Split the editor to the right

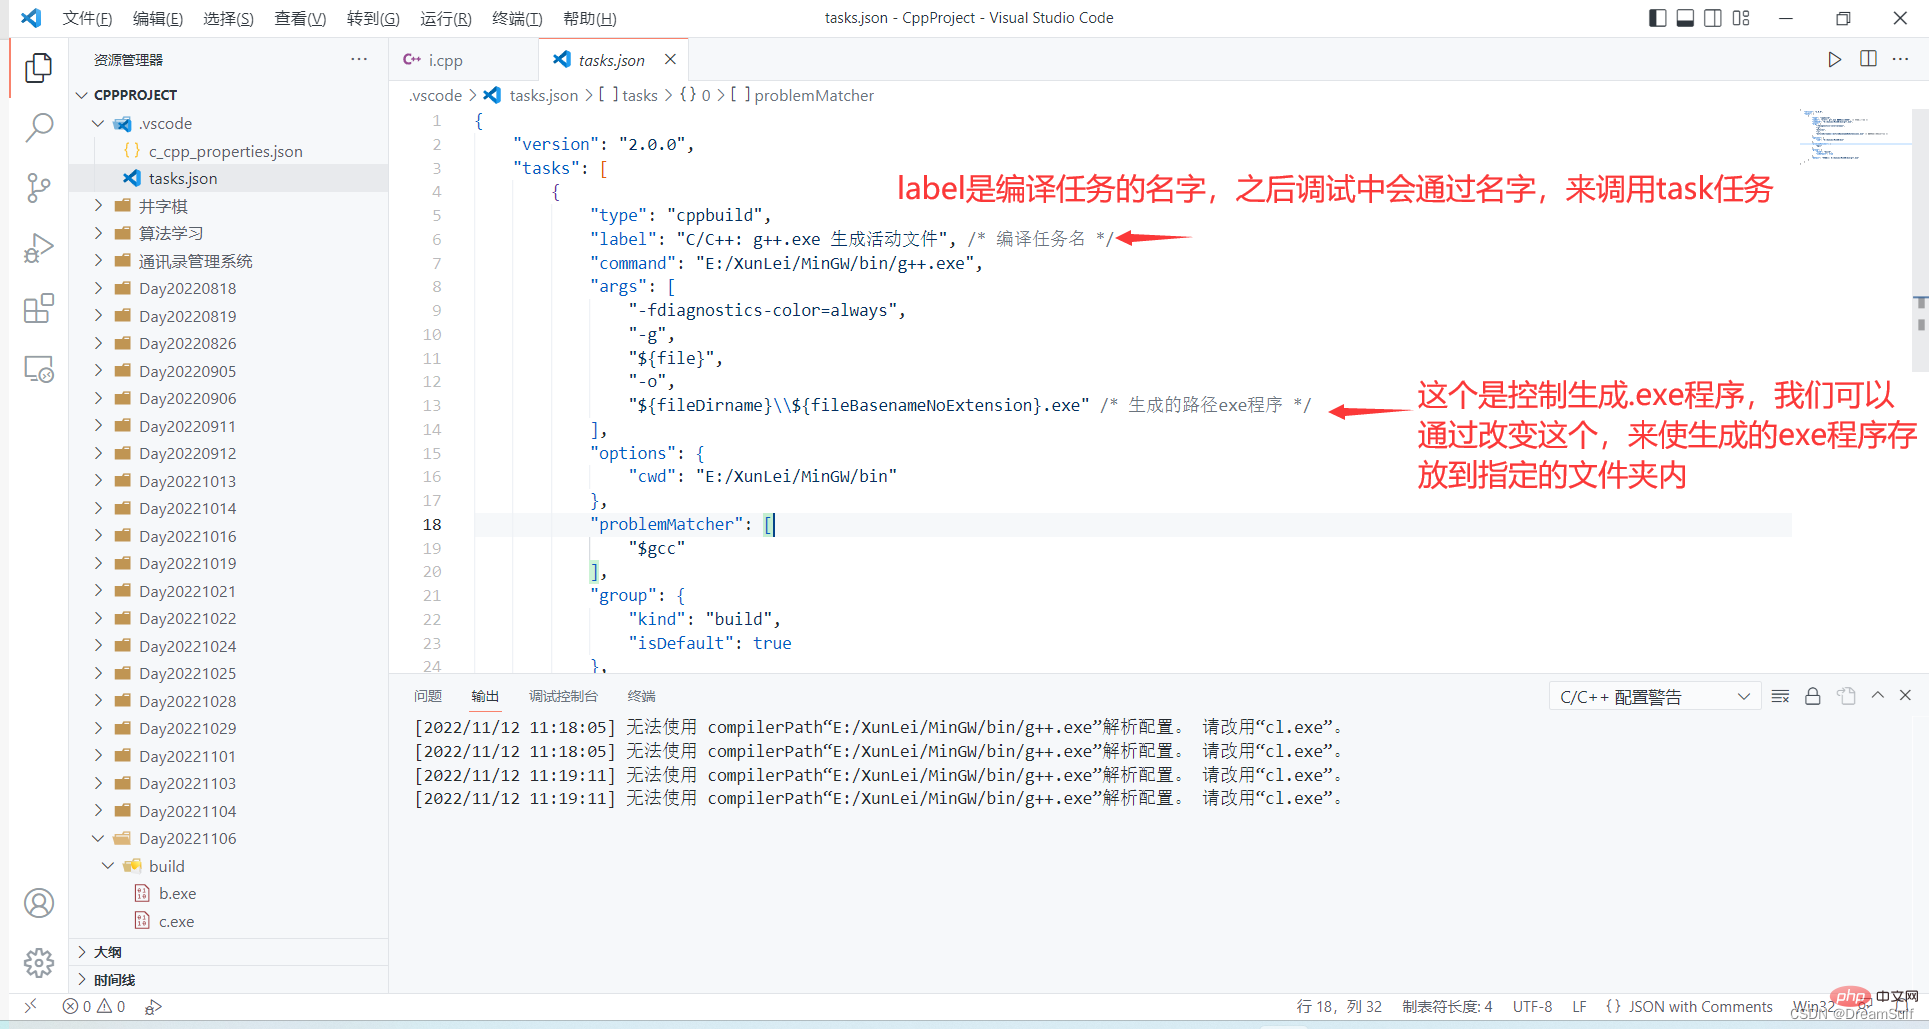1868,60
